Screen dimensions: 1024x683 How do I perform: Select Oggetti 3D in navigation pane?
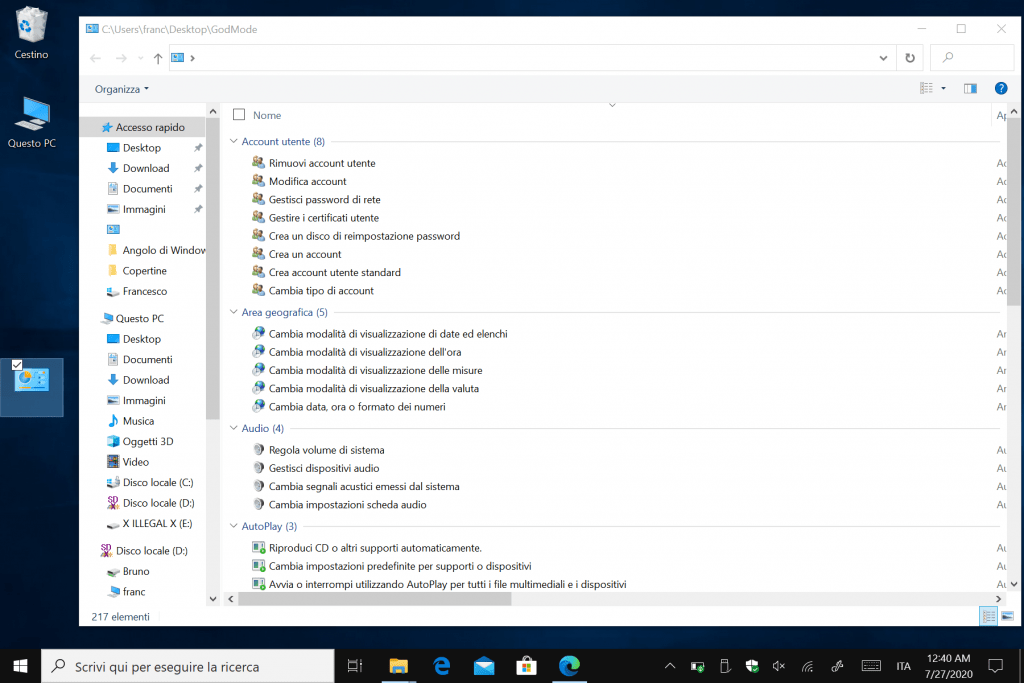coord(147,441)
